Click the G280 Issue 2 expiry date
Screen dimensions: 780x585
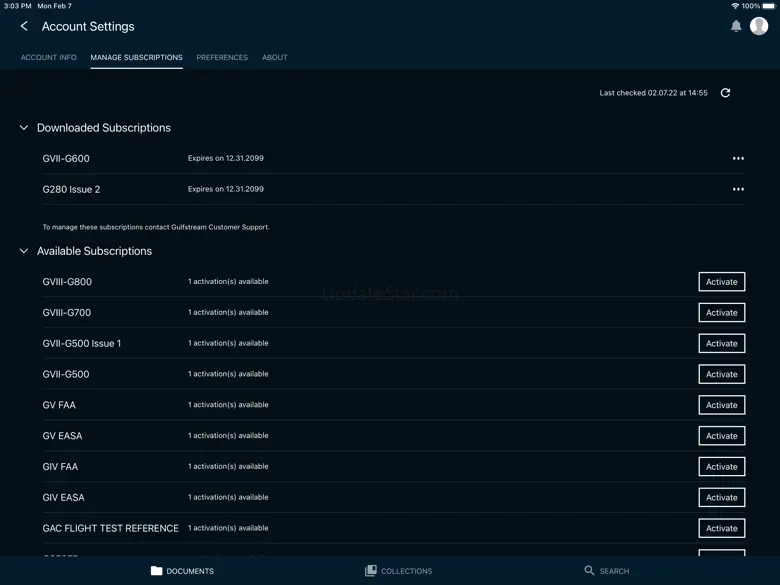pyautogui.click(x=226, y=189)
